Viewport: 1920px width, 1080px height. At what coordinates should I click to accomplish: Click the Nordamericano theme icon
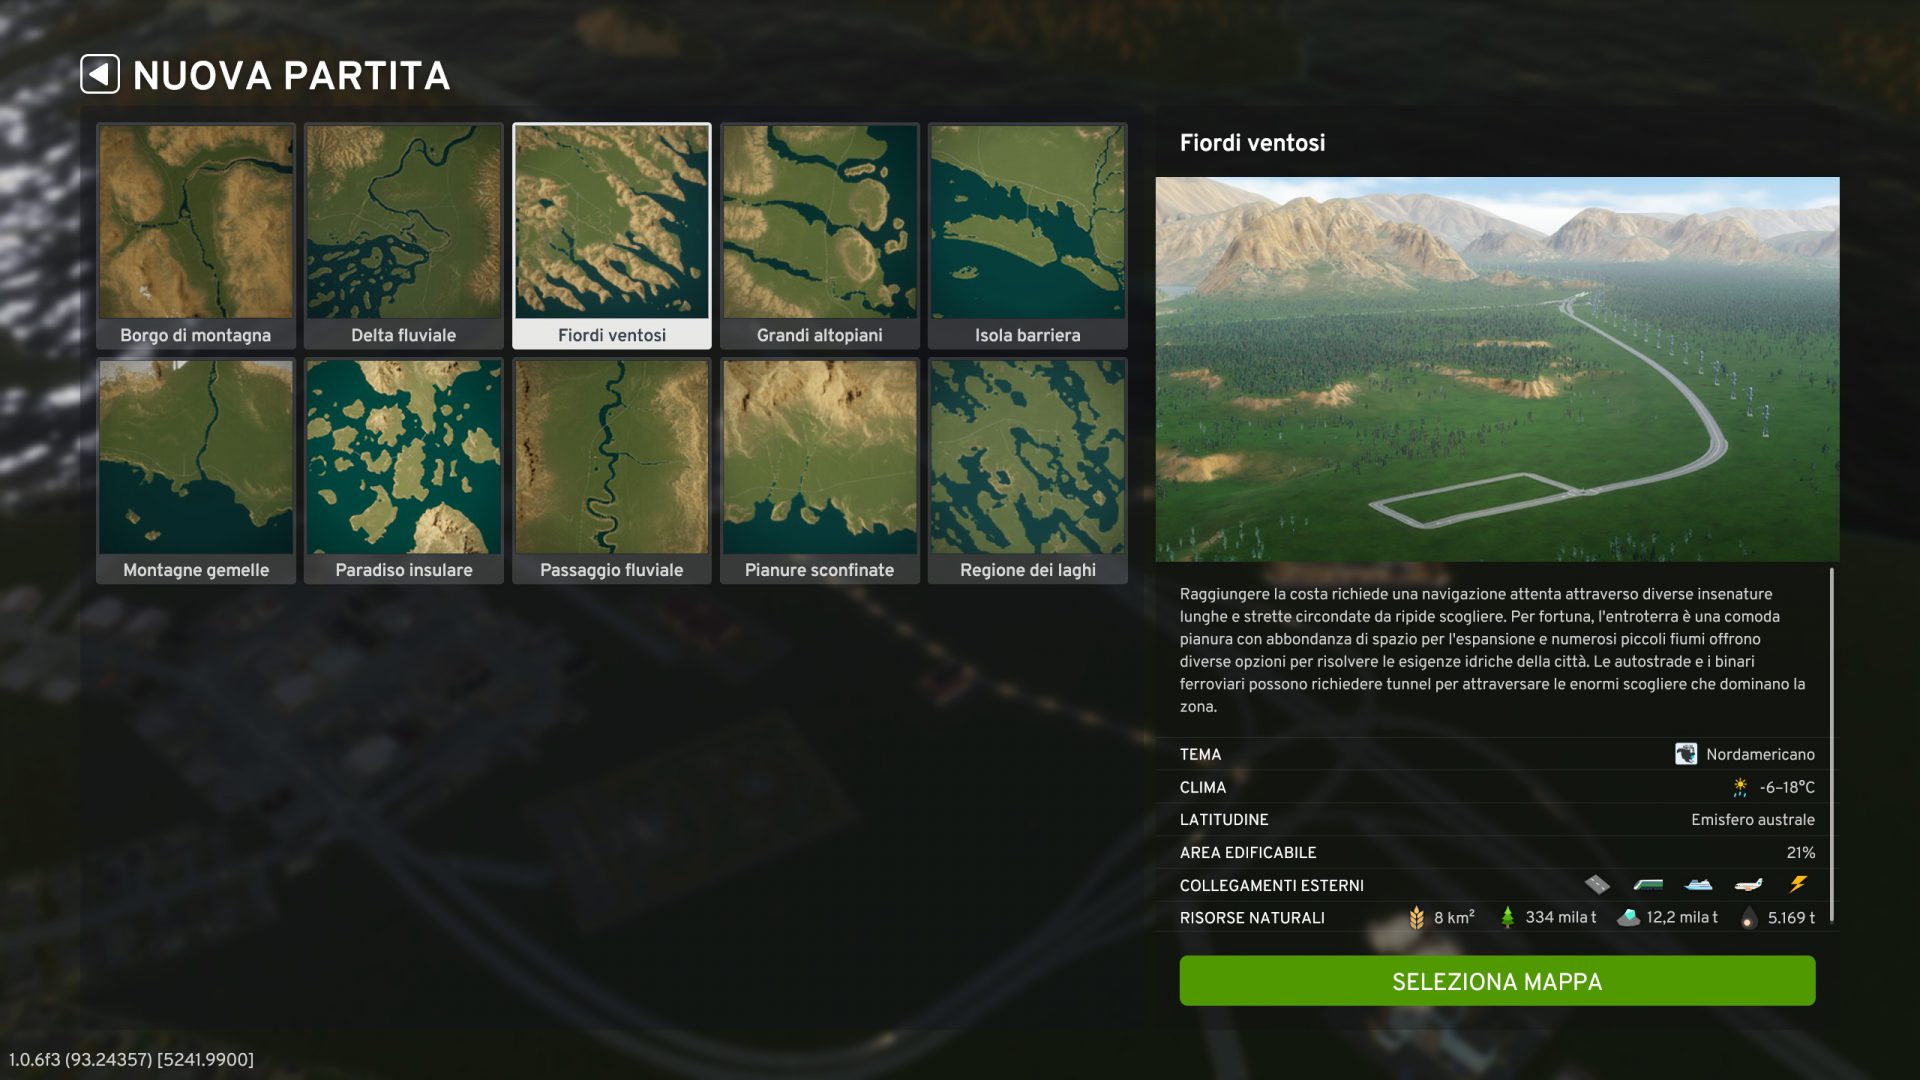pos(1686,754)
